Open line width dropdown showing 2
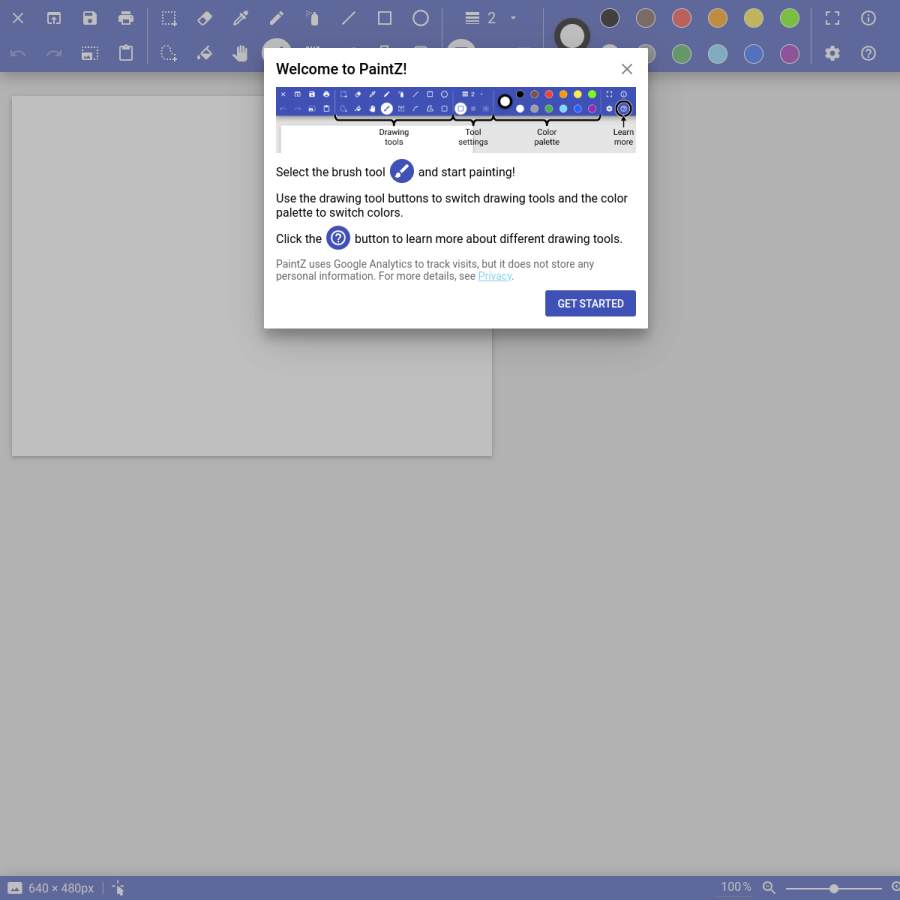Image resolution: width=900 pixels, height=900 pixels. [491, 18]
